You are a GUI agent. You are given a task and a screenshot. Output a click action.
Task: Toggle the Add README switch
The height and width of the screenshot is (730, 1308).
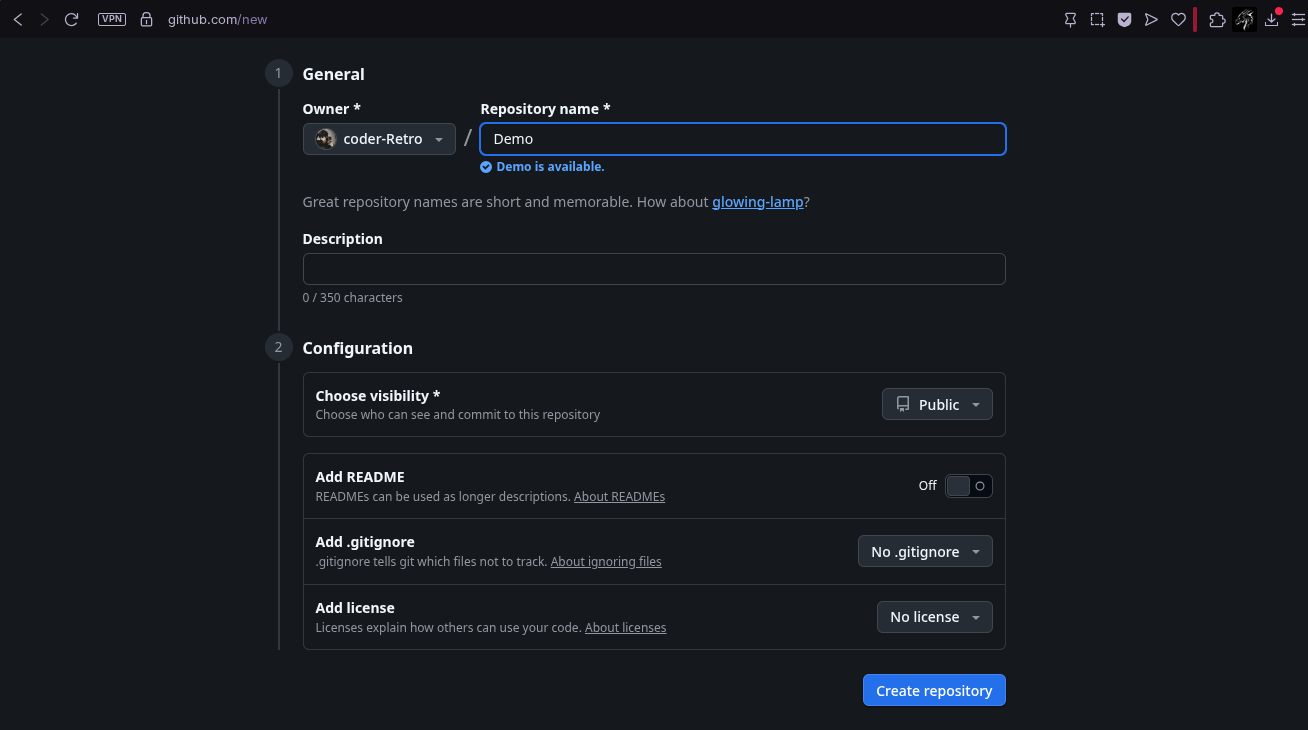tap(968, 486)
